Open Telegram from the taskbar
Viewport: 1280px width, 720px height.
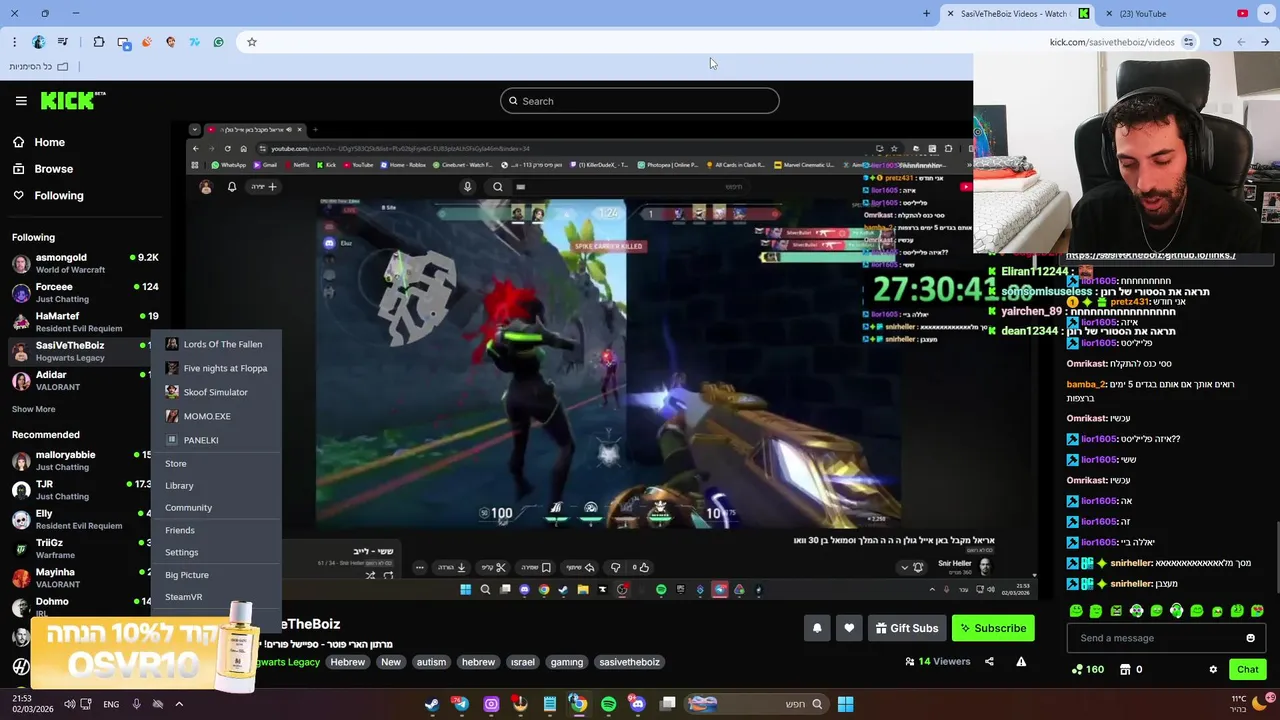point(461,704)
